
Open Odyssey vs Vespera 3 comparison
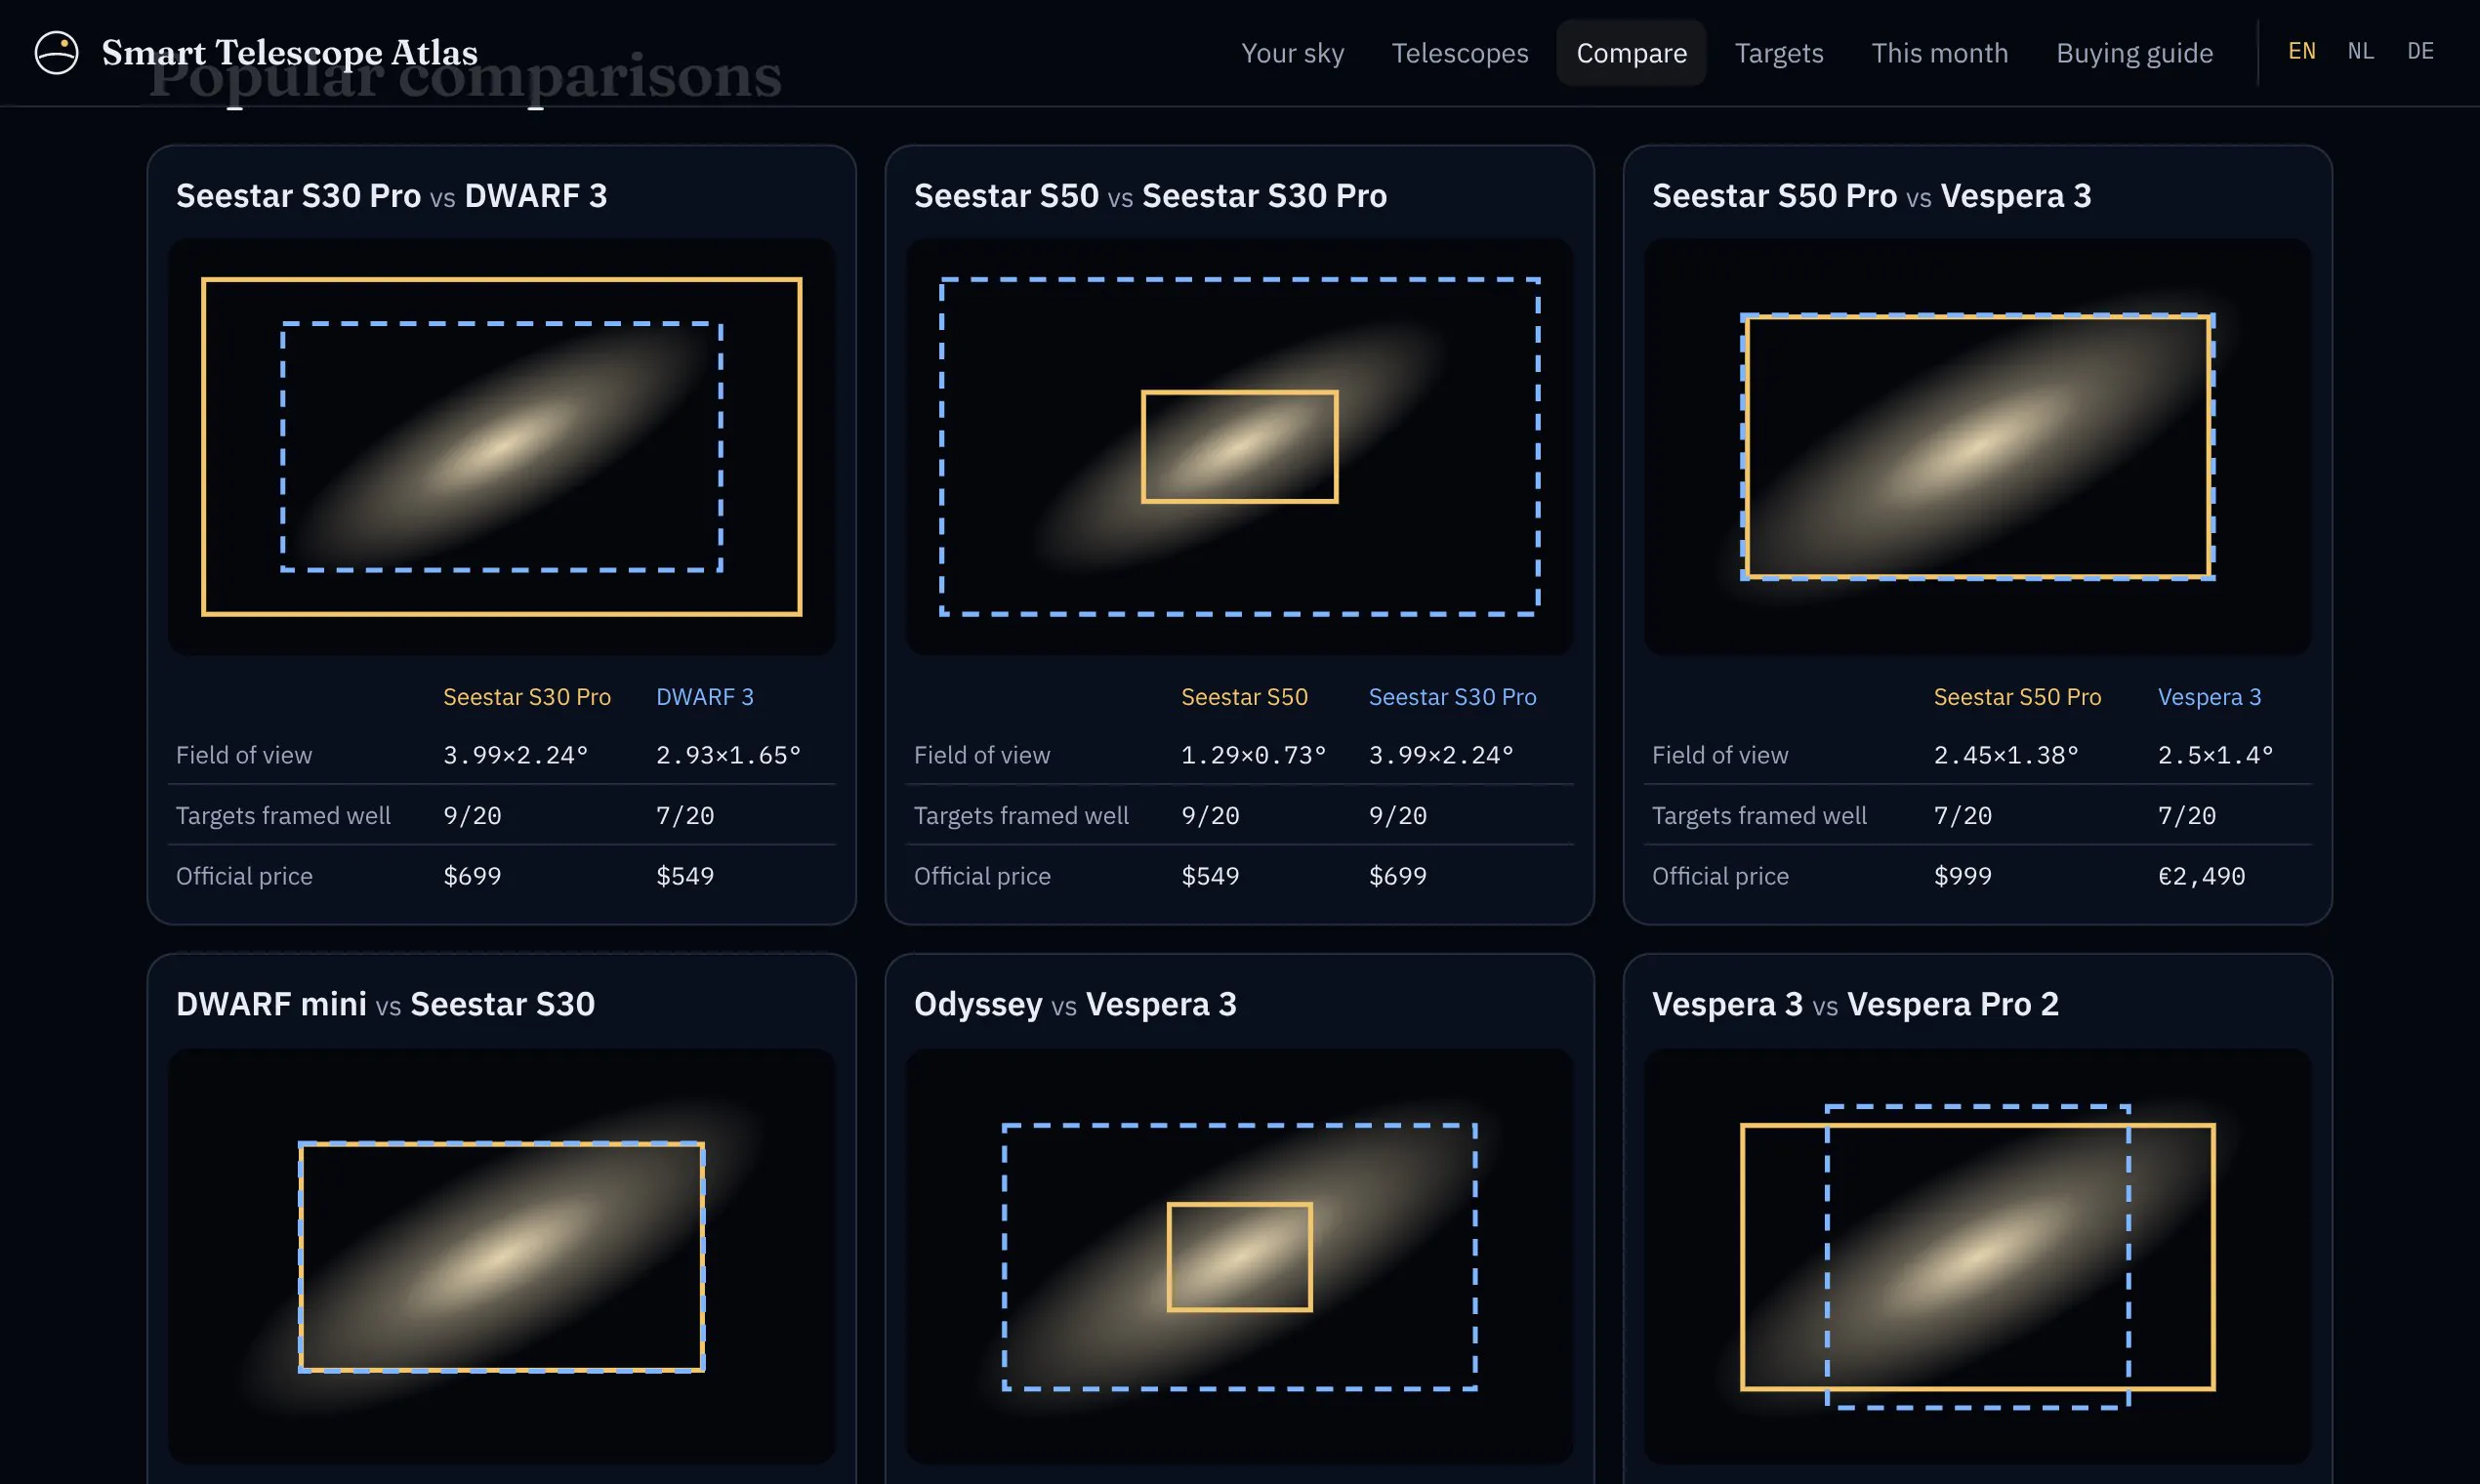coord(1075,1004)
